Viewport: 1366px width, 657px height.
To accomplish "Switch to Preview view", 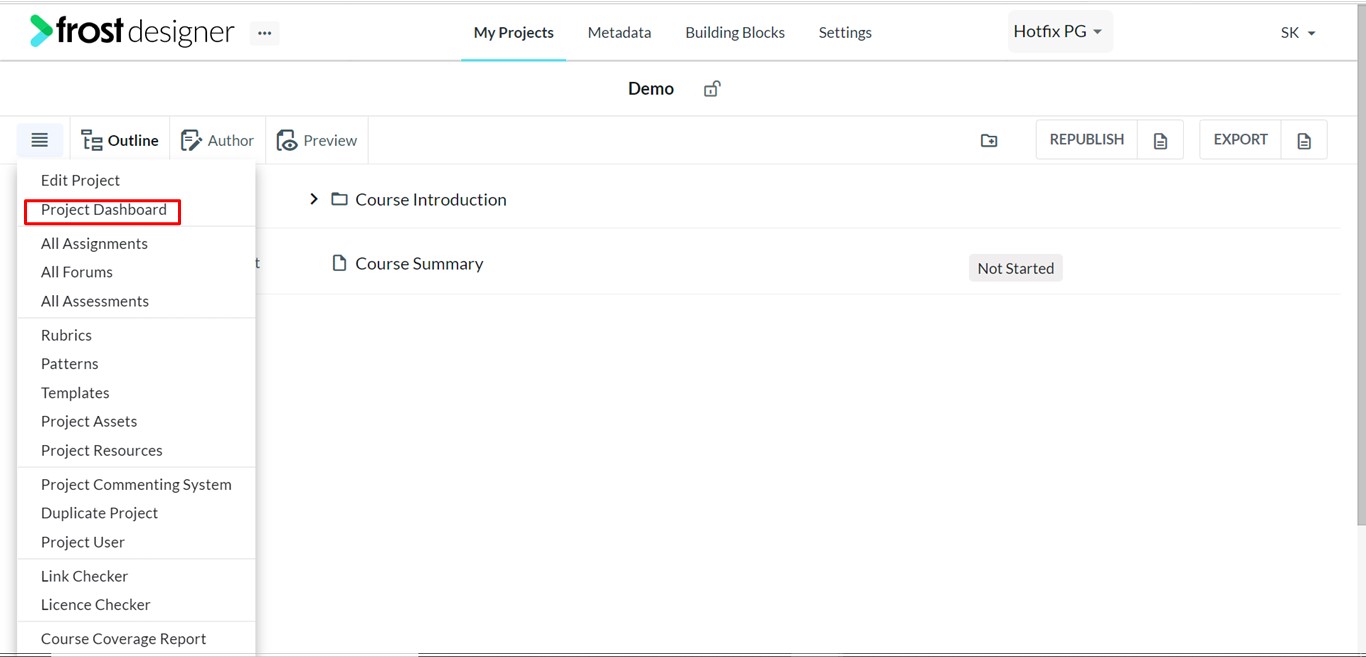I will (x=316, y=140).
